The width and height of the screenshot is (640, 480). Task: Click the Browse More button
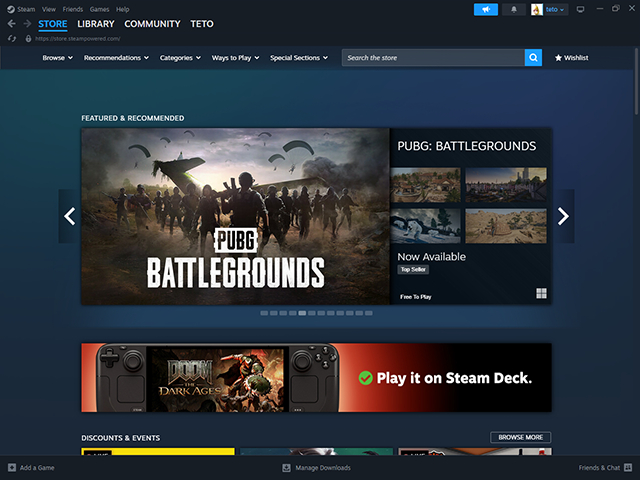click(520, 437)
